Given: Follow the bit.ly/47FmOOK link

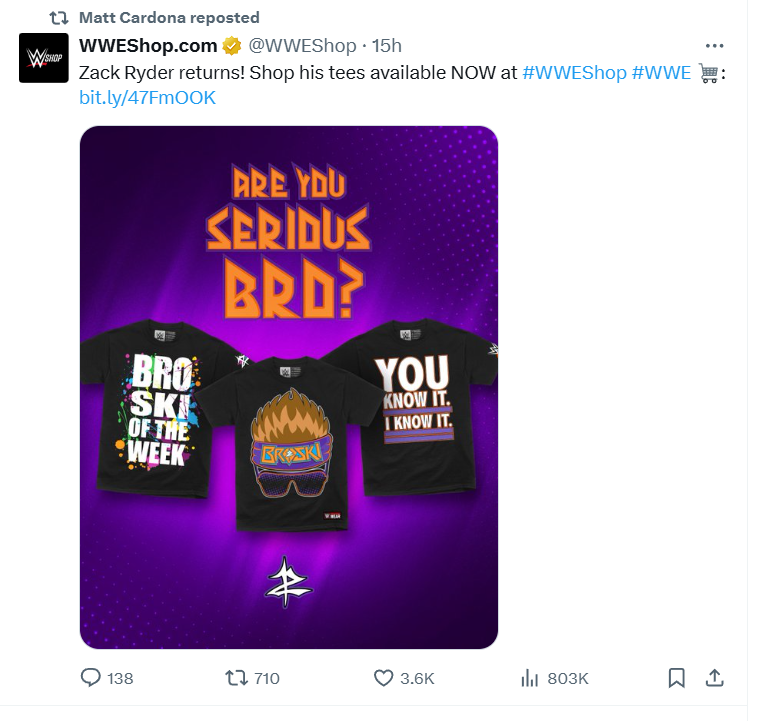Looking at the screenshot, I should point(147,98).
